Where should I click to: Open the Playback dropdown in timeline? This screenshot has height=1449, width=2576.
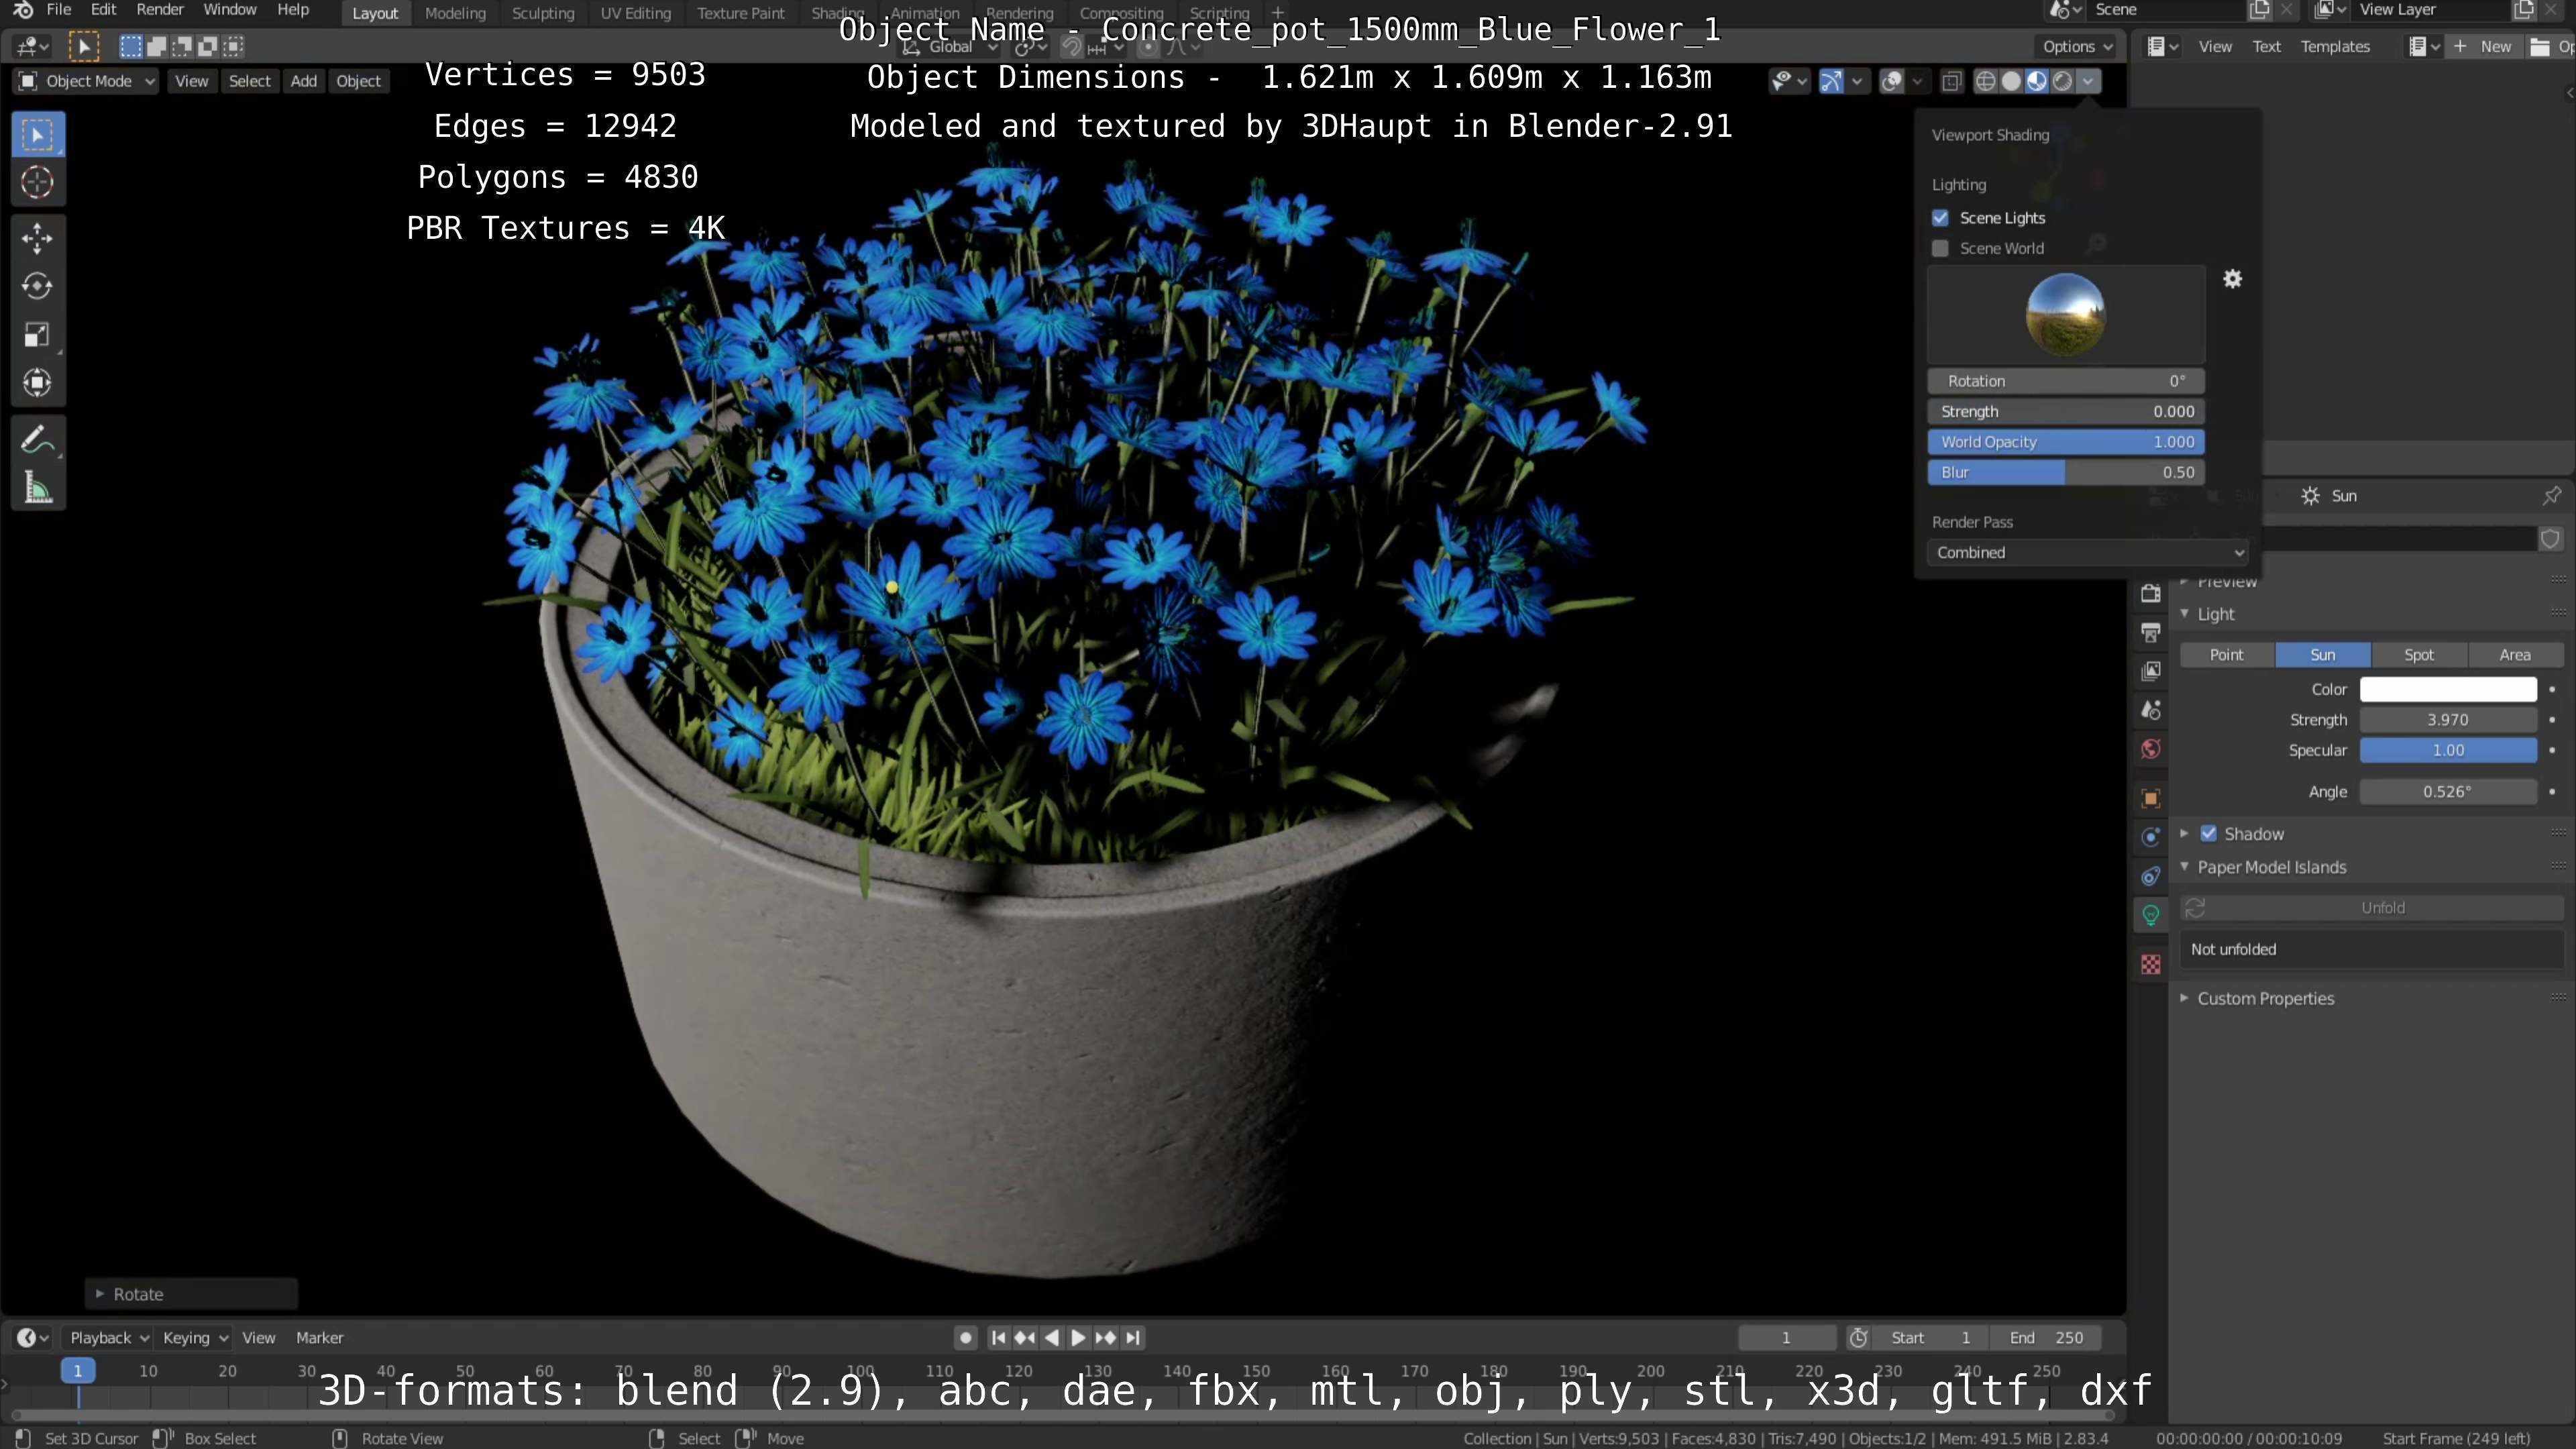coord(107,1338)
